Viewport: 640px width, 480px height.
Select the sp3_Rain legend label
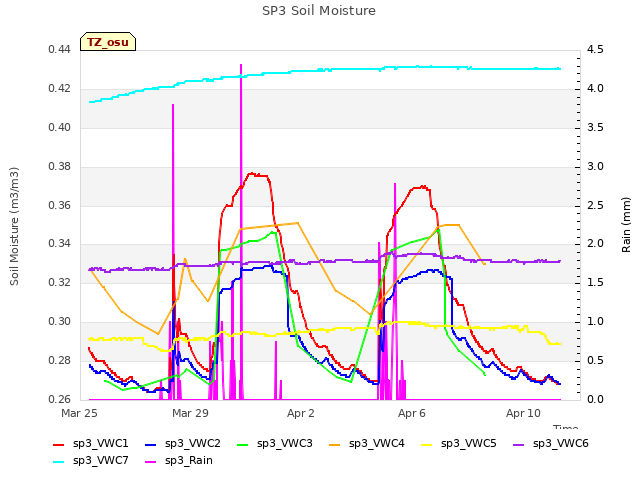click(x=189, y=461)
